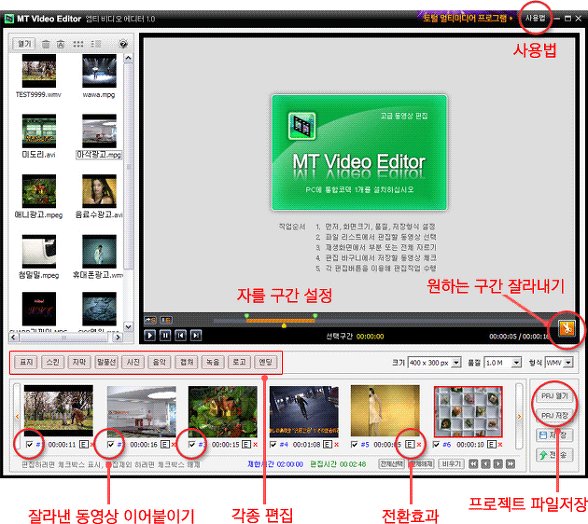Click the 녹음 record button
This screenshot has width=588, height=524.
click(x=213, y=362)
